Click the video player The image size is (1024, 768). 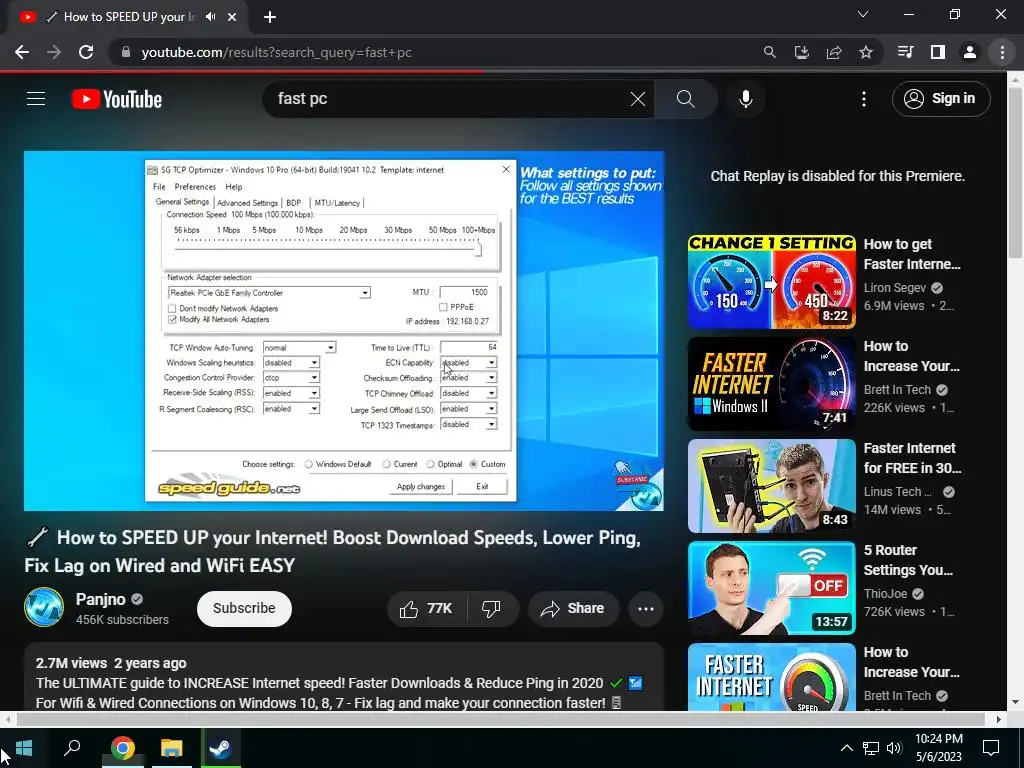[344, 330]
